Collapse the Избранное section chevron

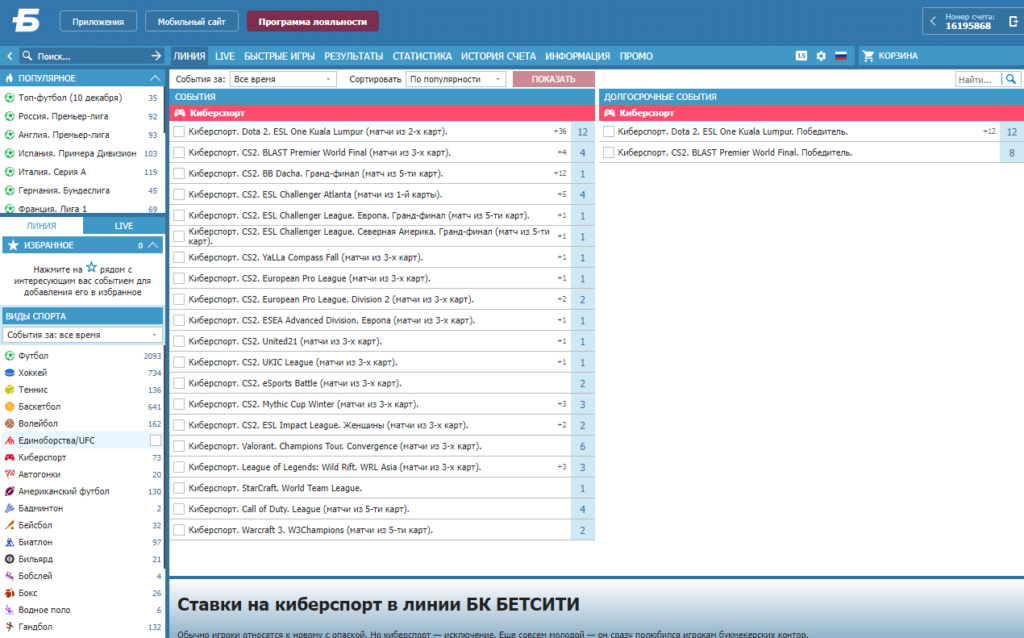point(153,246)
